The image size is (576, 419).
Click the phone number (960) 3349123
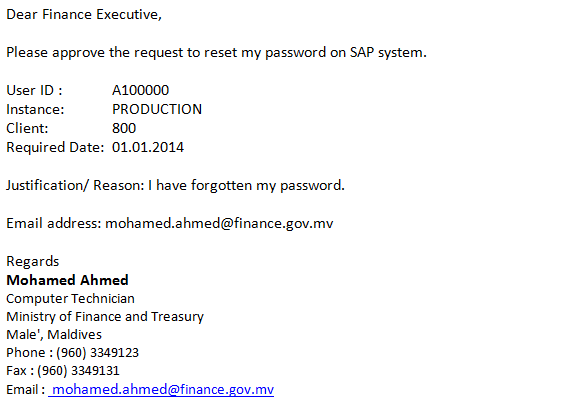coord(97,353)
